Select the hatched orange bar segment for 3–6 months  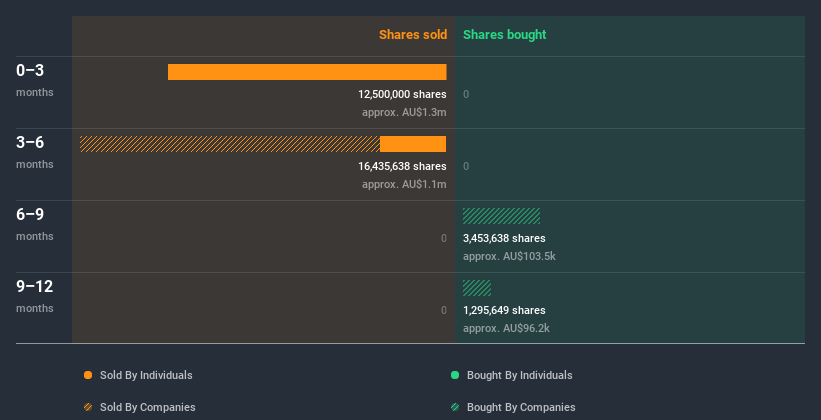(x=230, y=144)
